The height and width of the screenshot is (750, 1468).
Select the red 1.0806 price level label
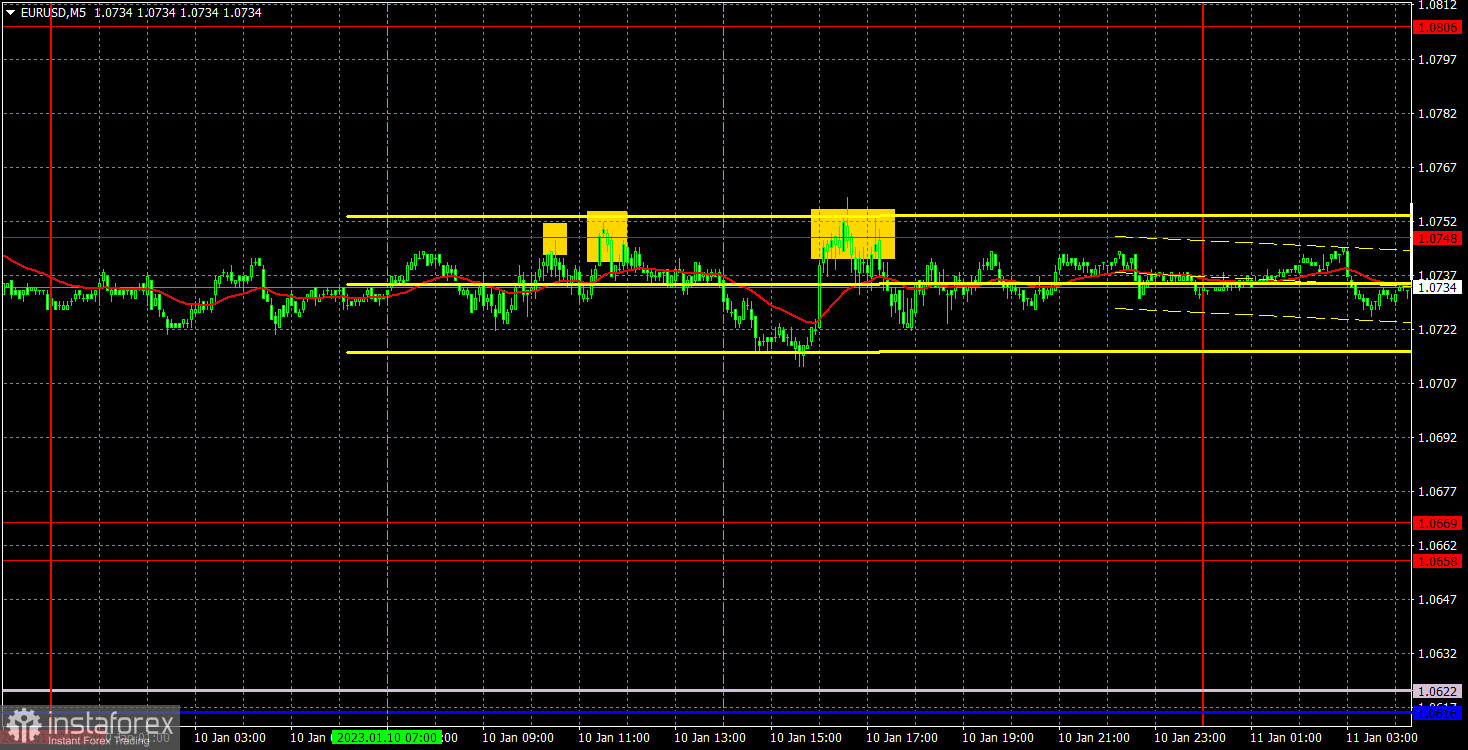pyautogui.click(x=1438, y=28)
